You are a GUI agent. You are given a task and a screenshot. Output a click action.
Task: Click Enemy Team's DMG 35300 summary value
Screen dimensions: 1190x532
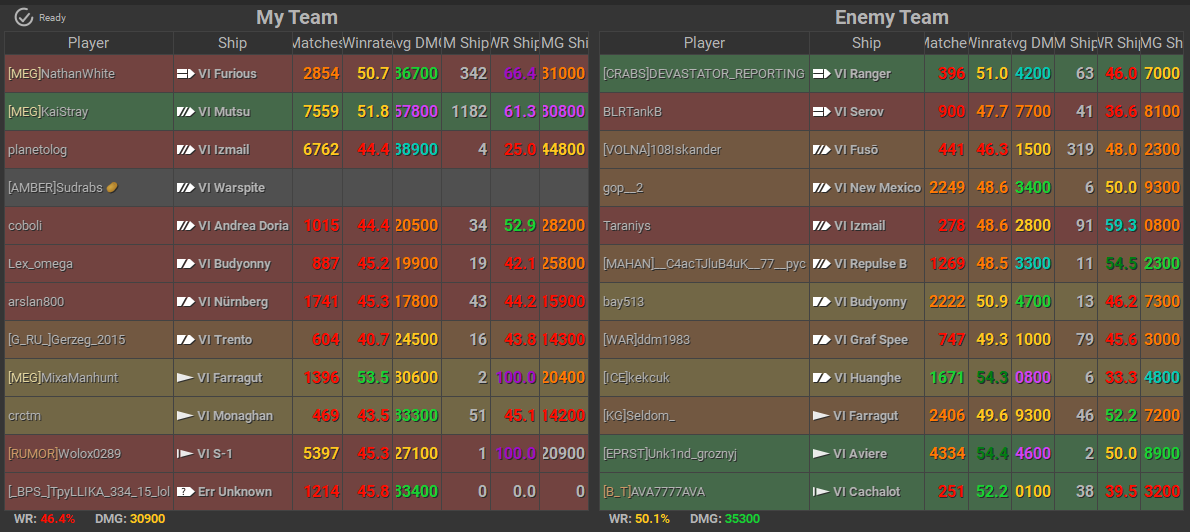(x=740, y=519)
